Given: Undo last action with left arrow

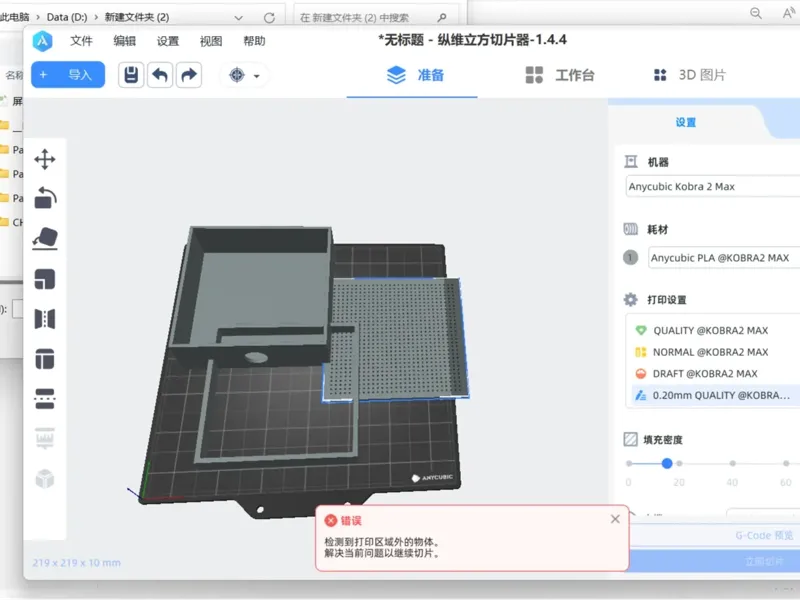Looking at the screenshot, I should (160, 75).
